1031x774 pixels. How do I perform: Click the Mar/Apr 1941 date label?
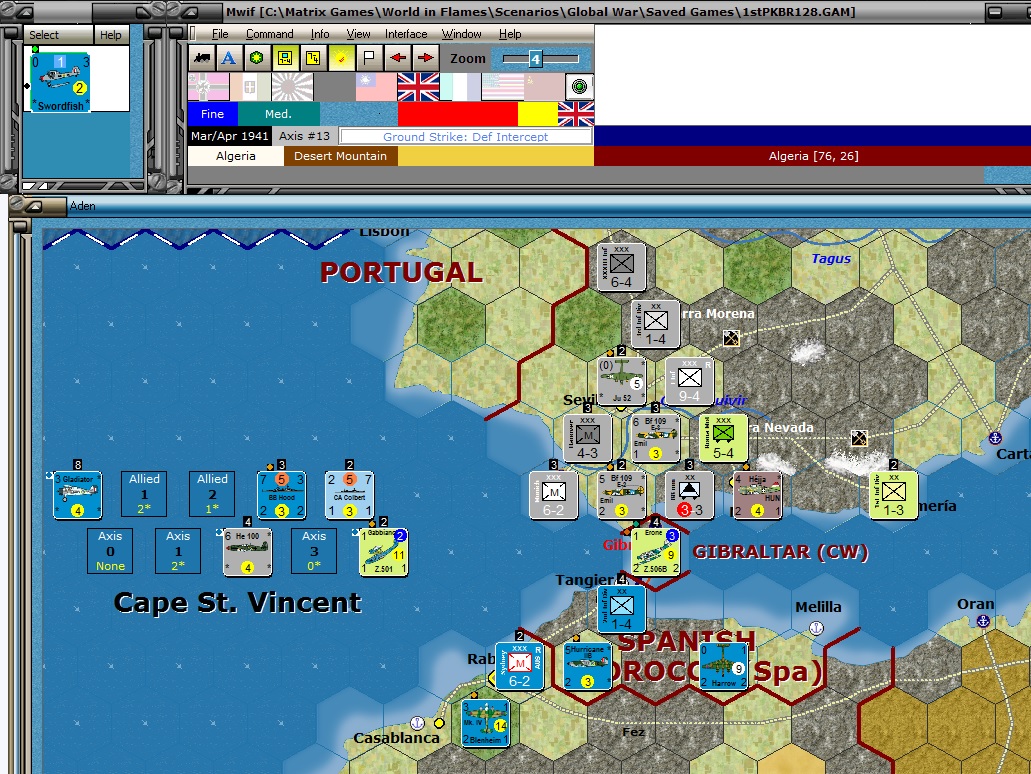[229, 136]
